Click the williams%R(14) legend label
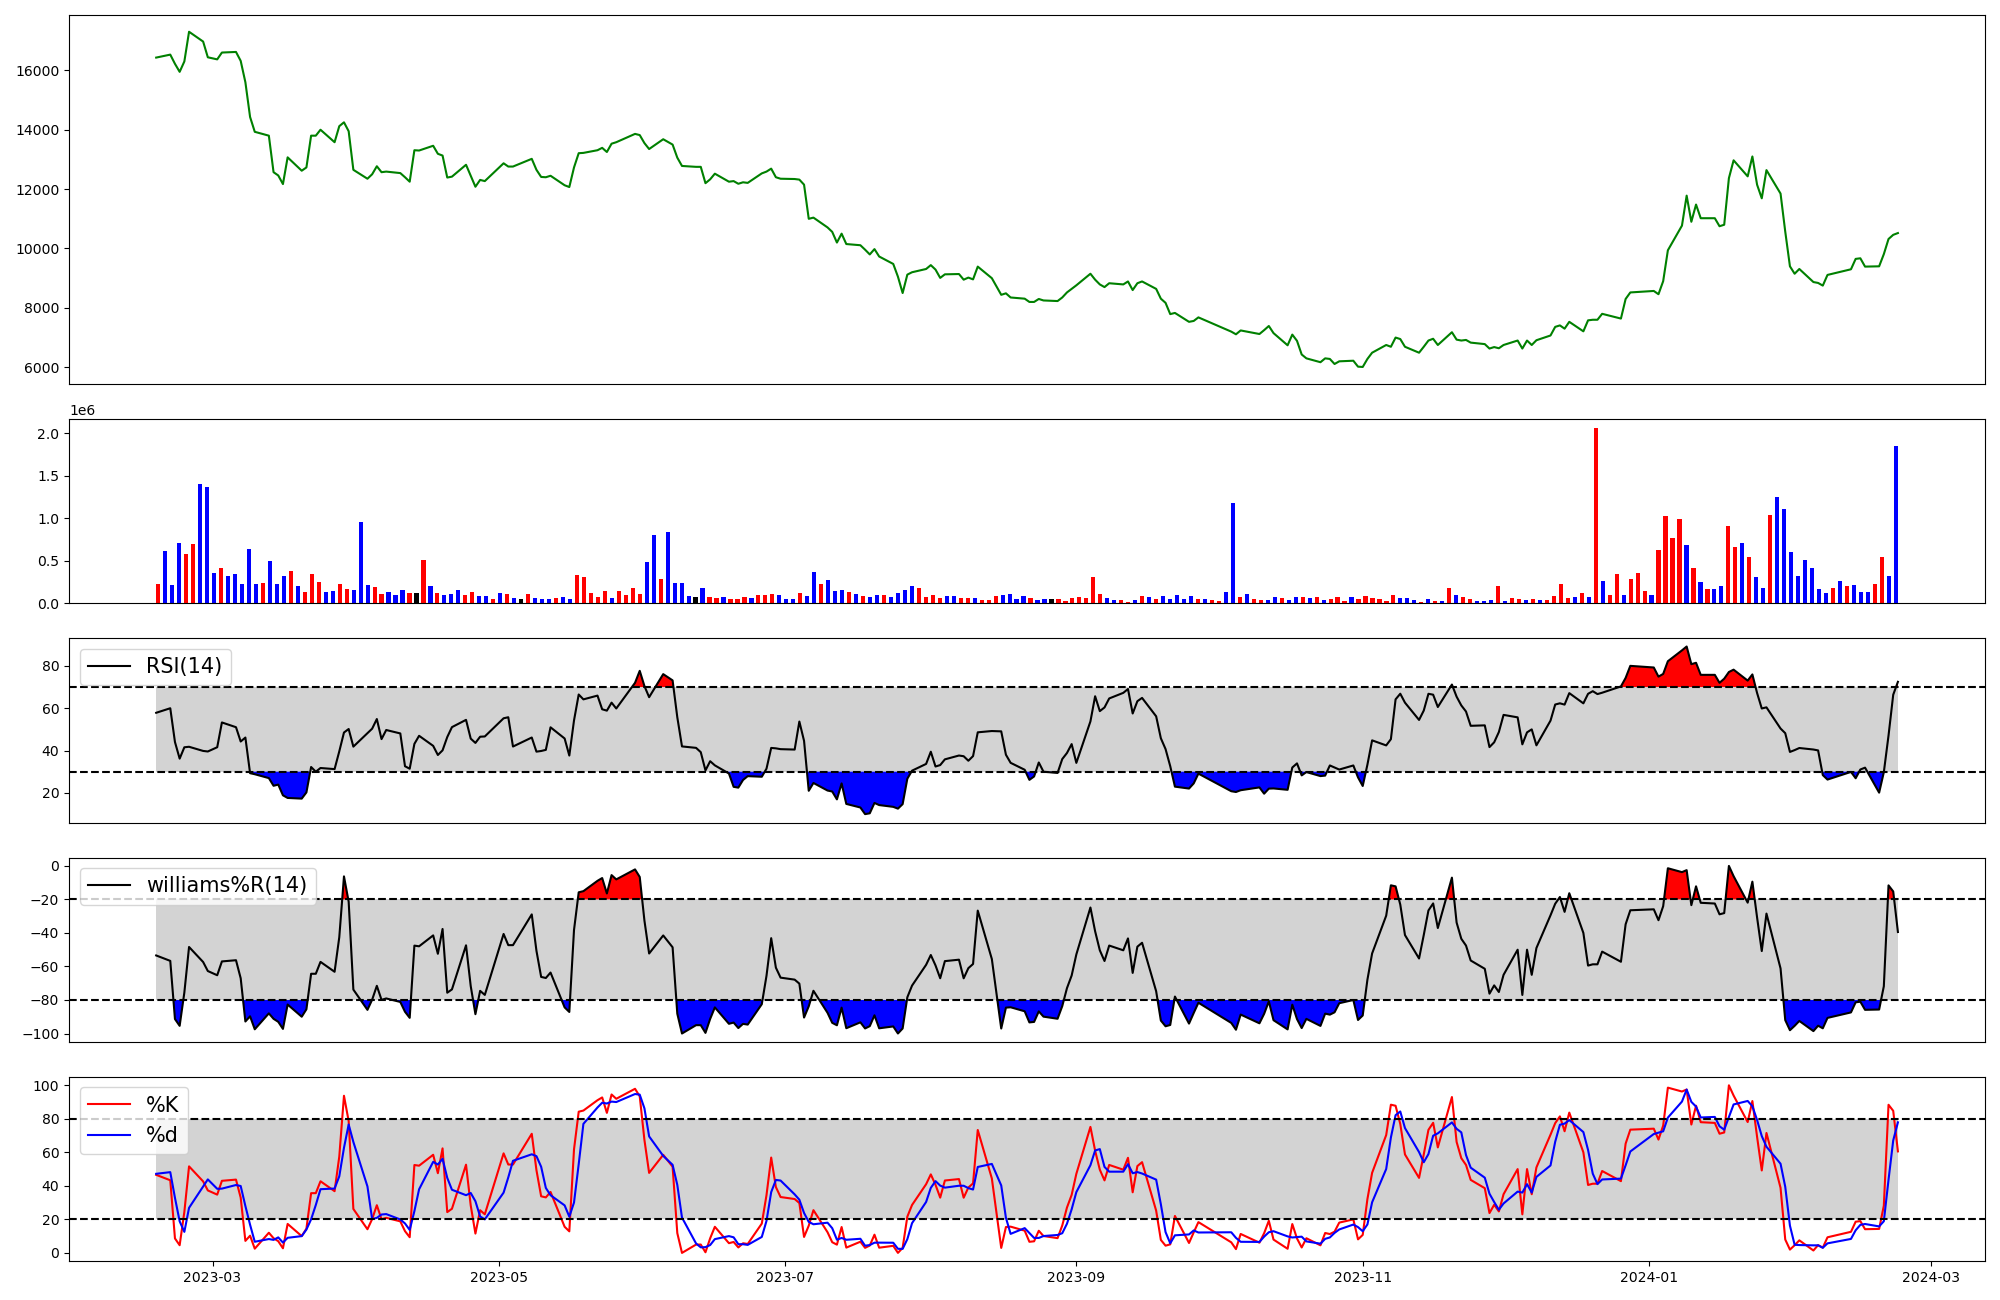This screenshot has width=2000, height=1300. click(x=227, y=885)
